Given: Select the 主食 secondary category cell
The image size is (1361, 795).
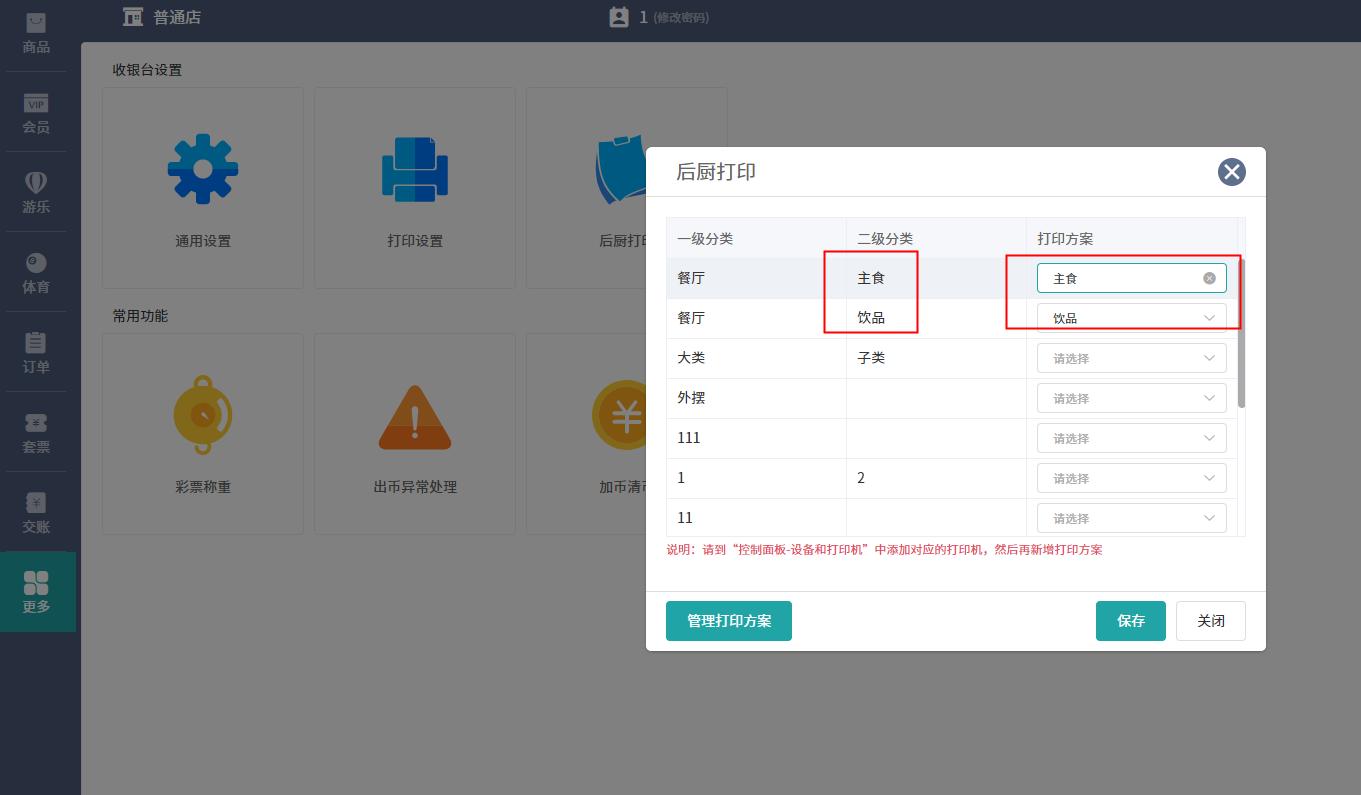Looking at the screenshot, I should coord(936,278).
